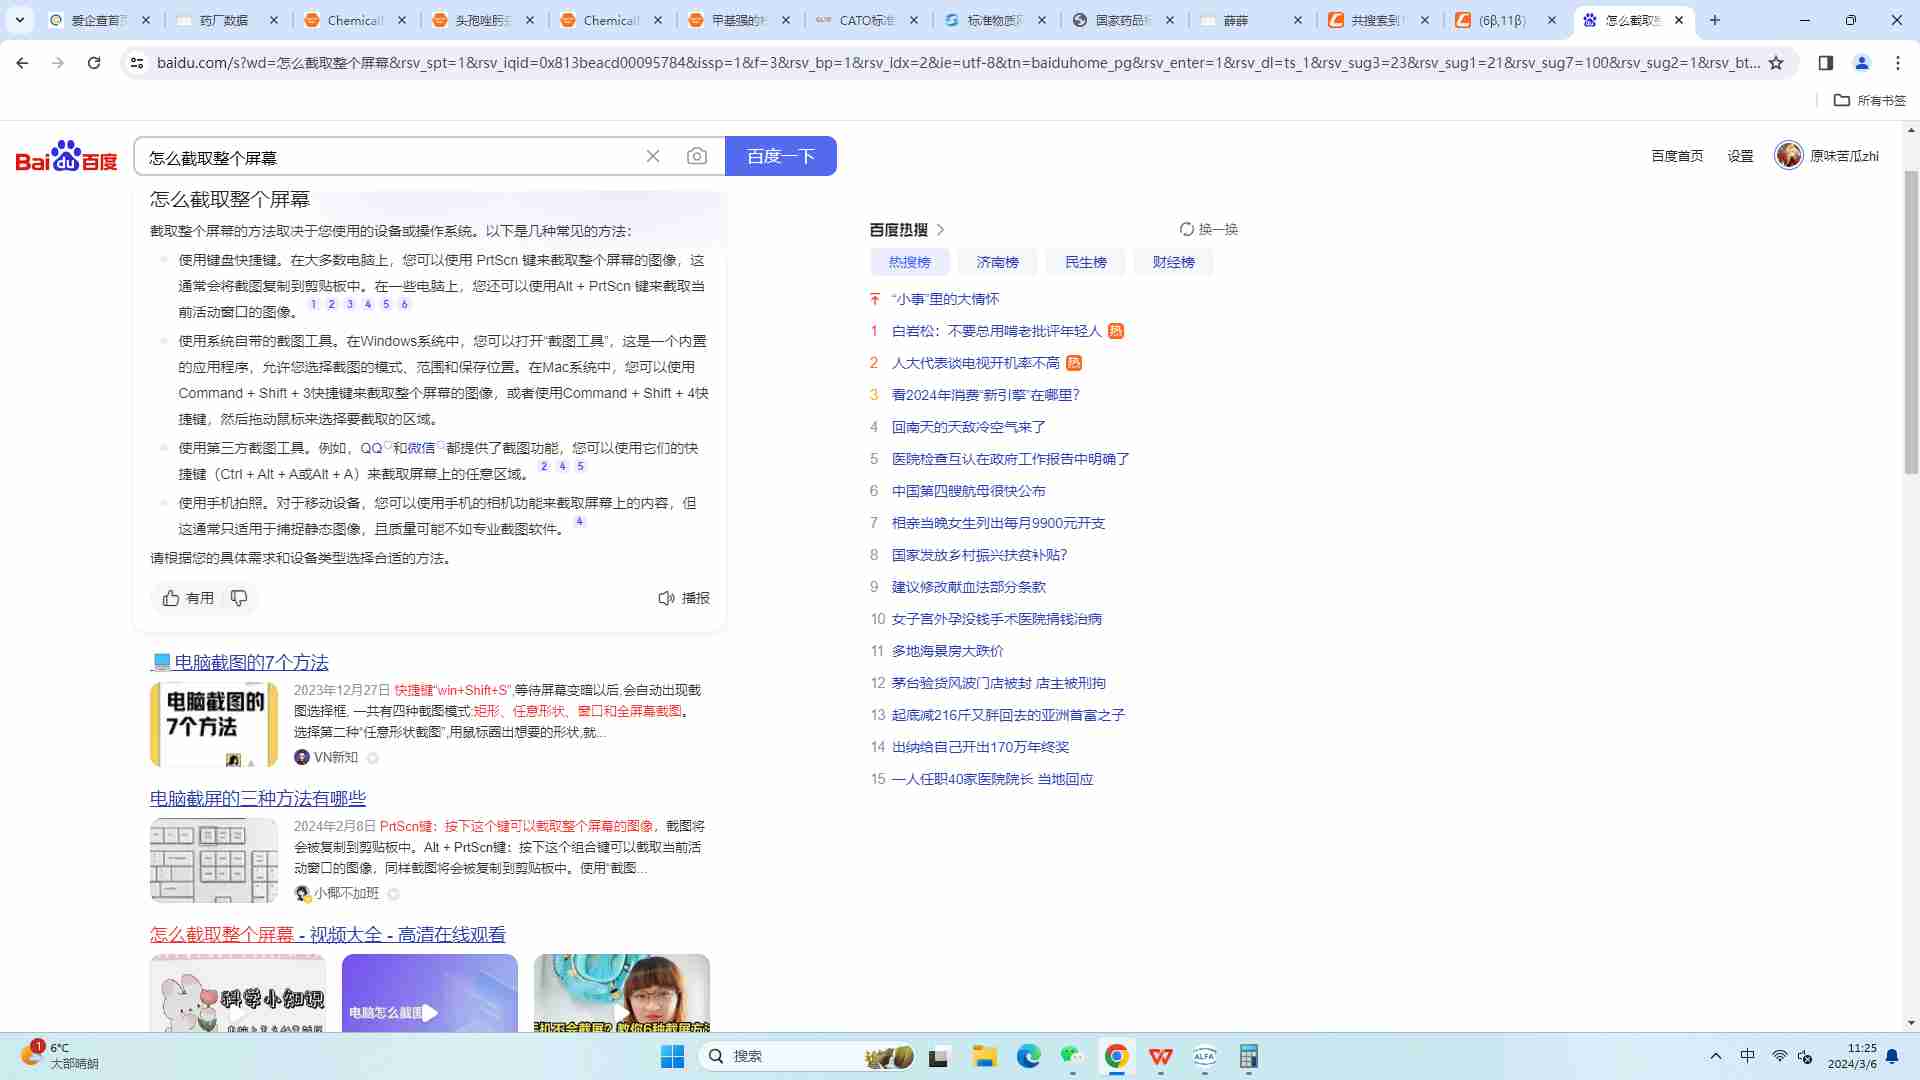Play the 科学小知识 video thumbnail
This screenshot has height=1080, width=1920.
click(238, 993)
